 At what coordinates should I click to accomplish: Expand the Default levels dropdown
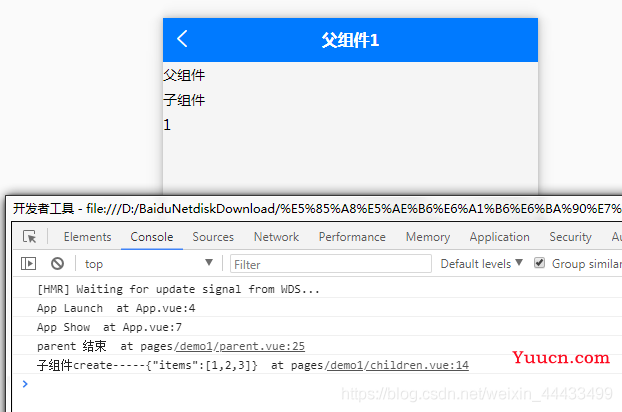coord(482,263)
